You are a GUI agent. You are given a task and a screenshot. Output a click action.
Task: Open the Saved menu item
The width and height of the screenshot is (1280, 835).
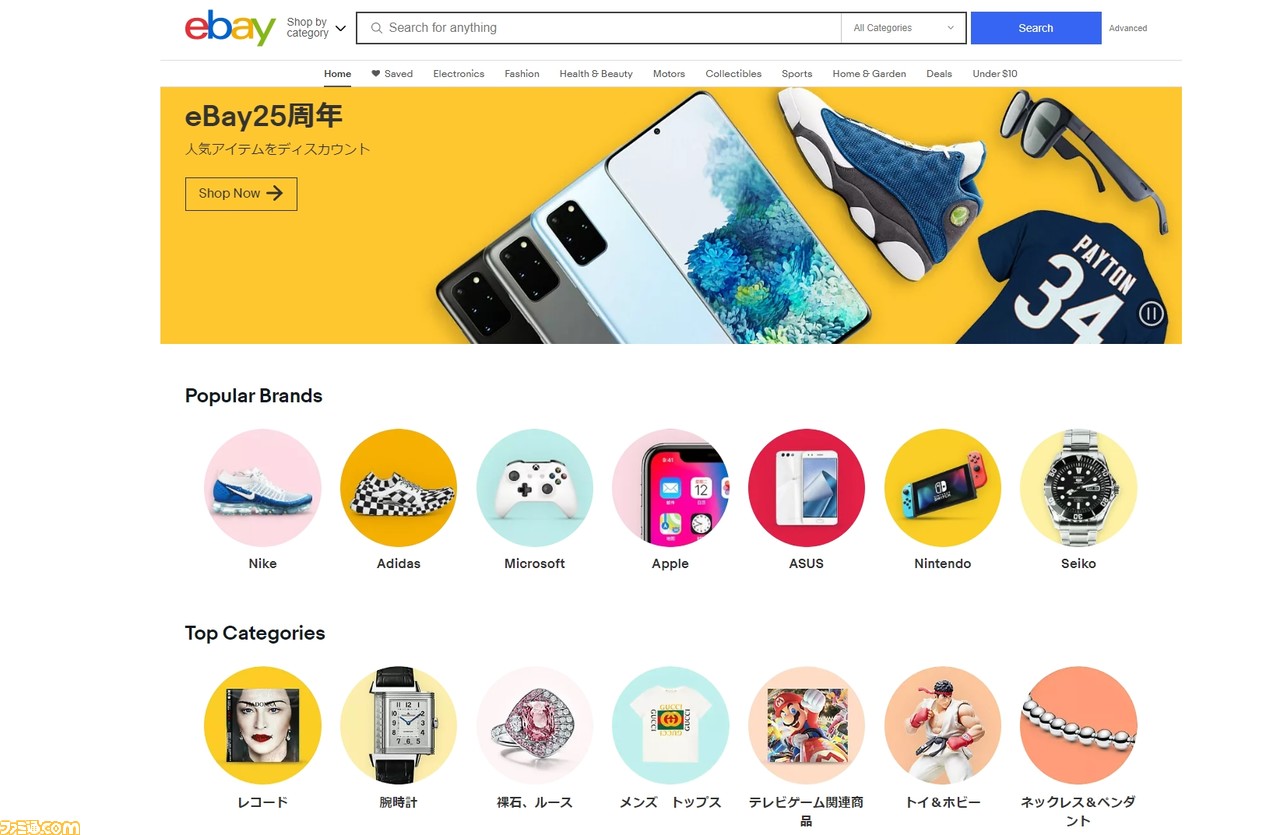(x=392, y=74)
